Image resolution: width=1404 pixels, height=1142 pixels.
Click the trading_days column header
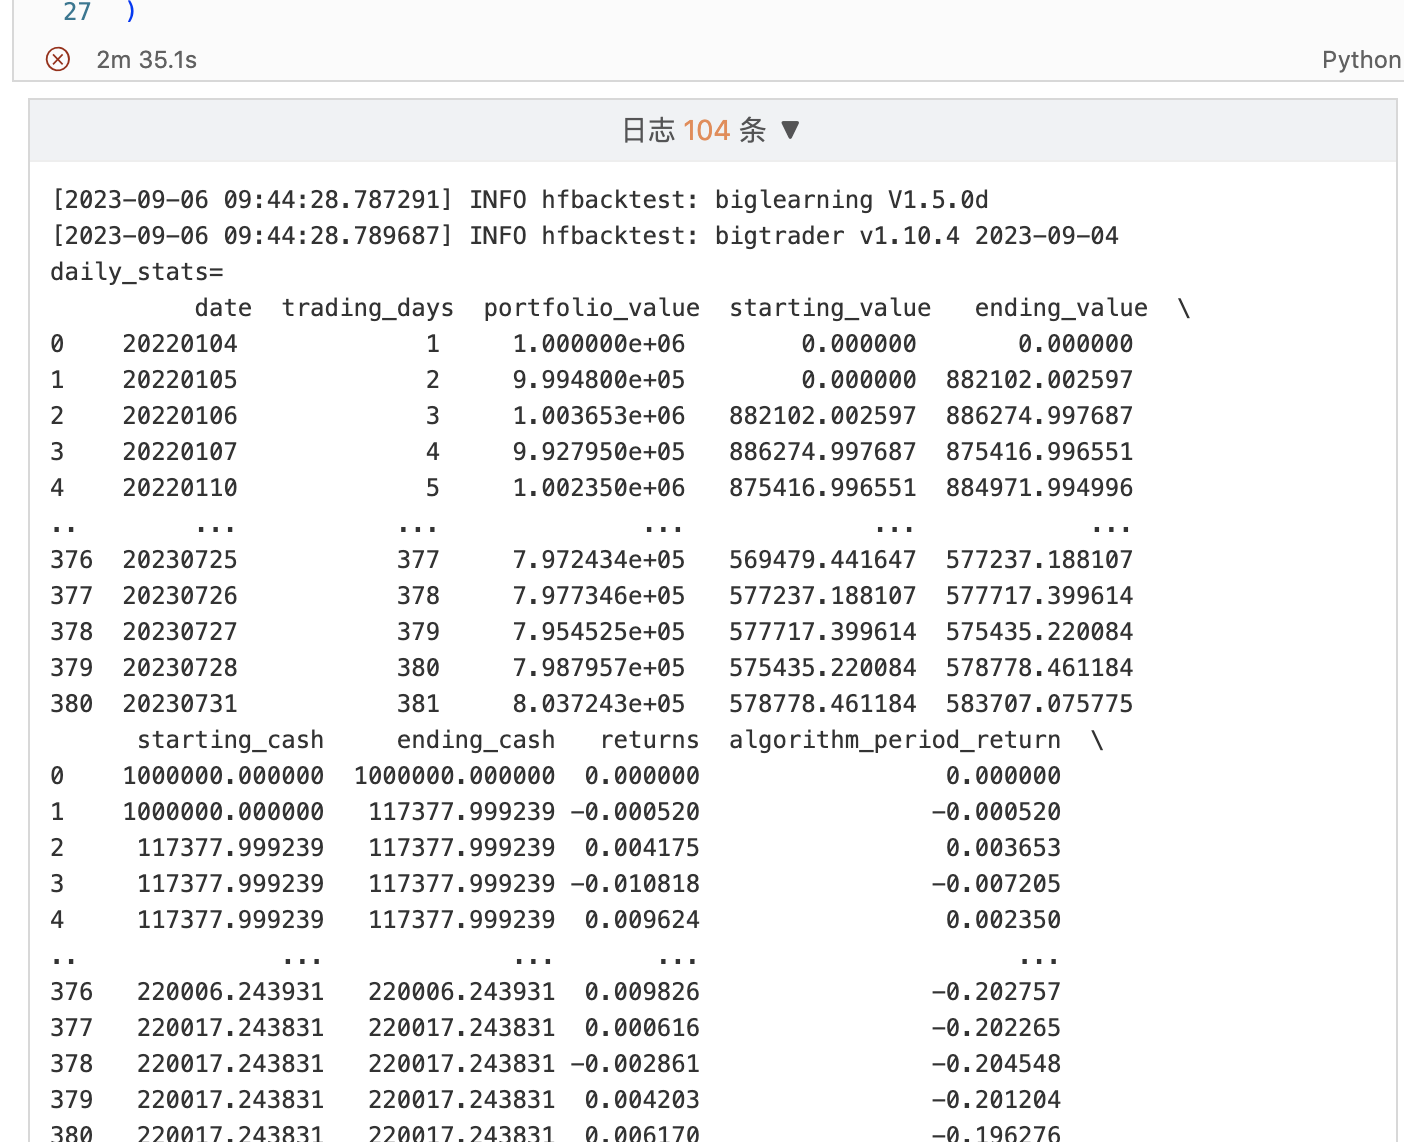pyautogui.click(x=367, y=308)
